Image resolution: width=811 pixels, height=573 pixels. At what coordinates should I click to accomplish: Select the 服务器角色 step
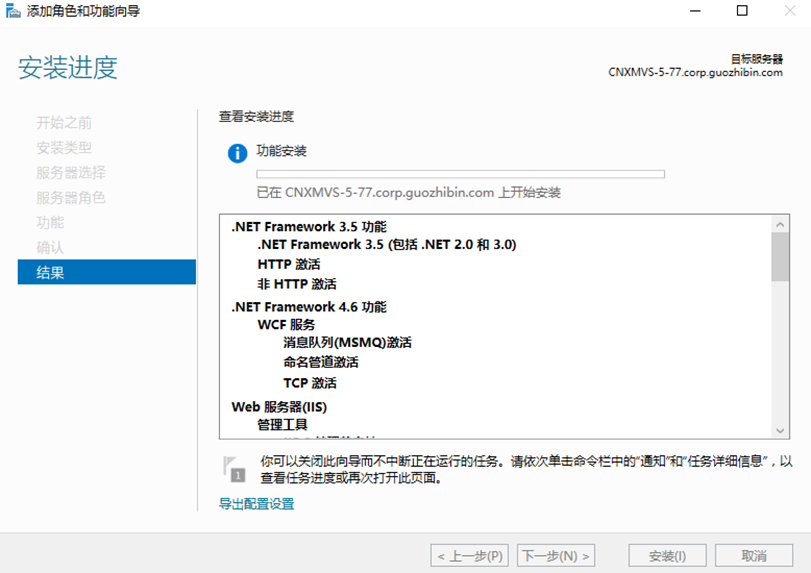click(71, 198)
